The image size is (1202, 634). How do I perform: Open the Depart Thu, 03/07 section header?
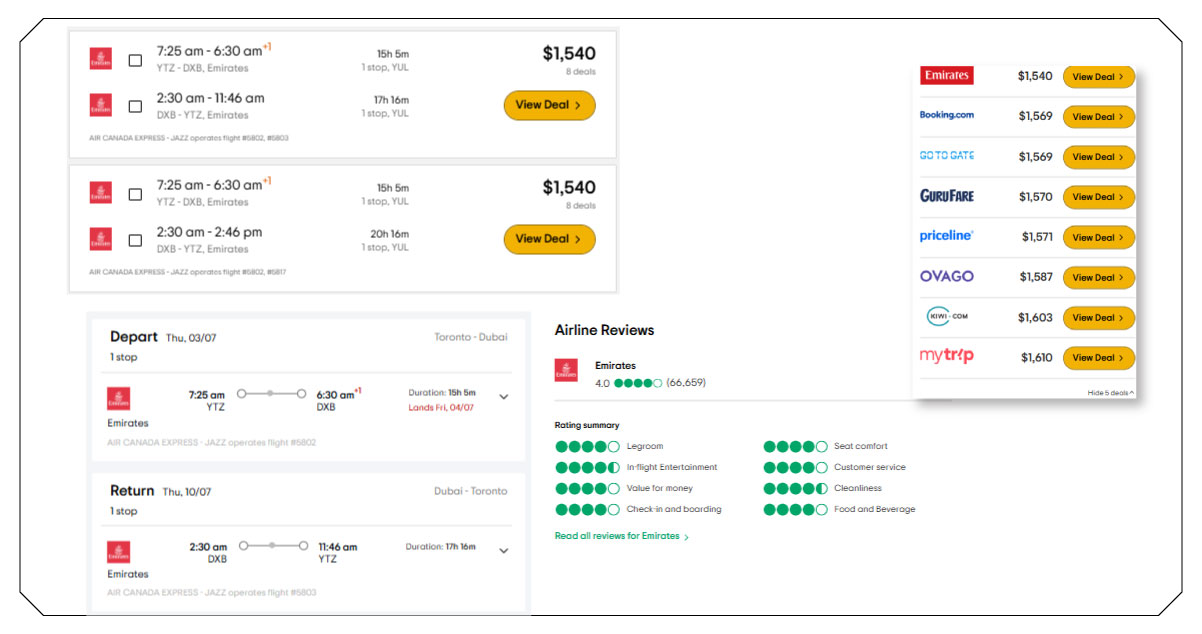pos(163,338)
